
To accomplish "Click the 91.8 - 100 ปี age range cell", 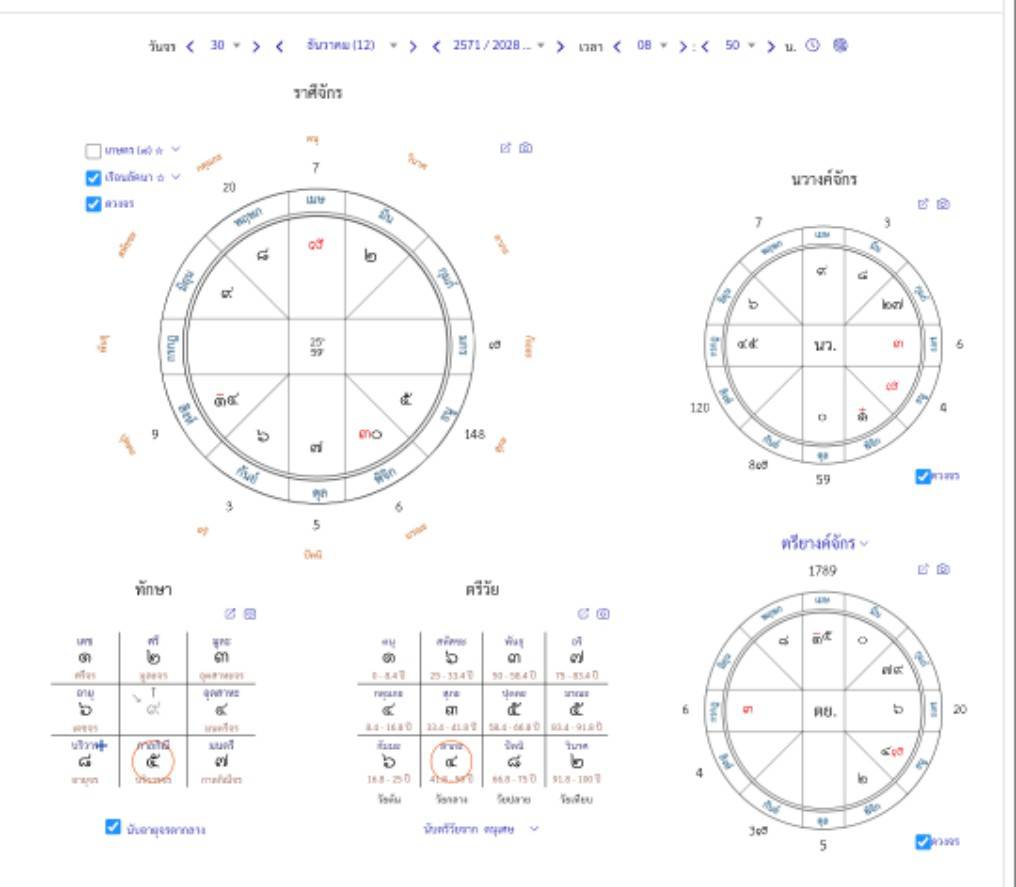I will point(576,779).
